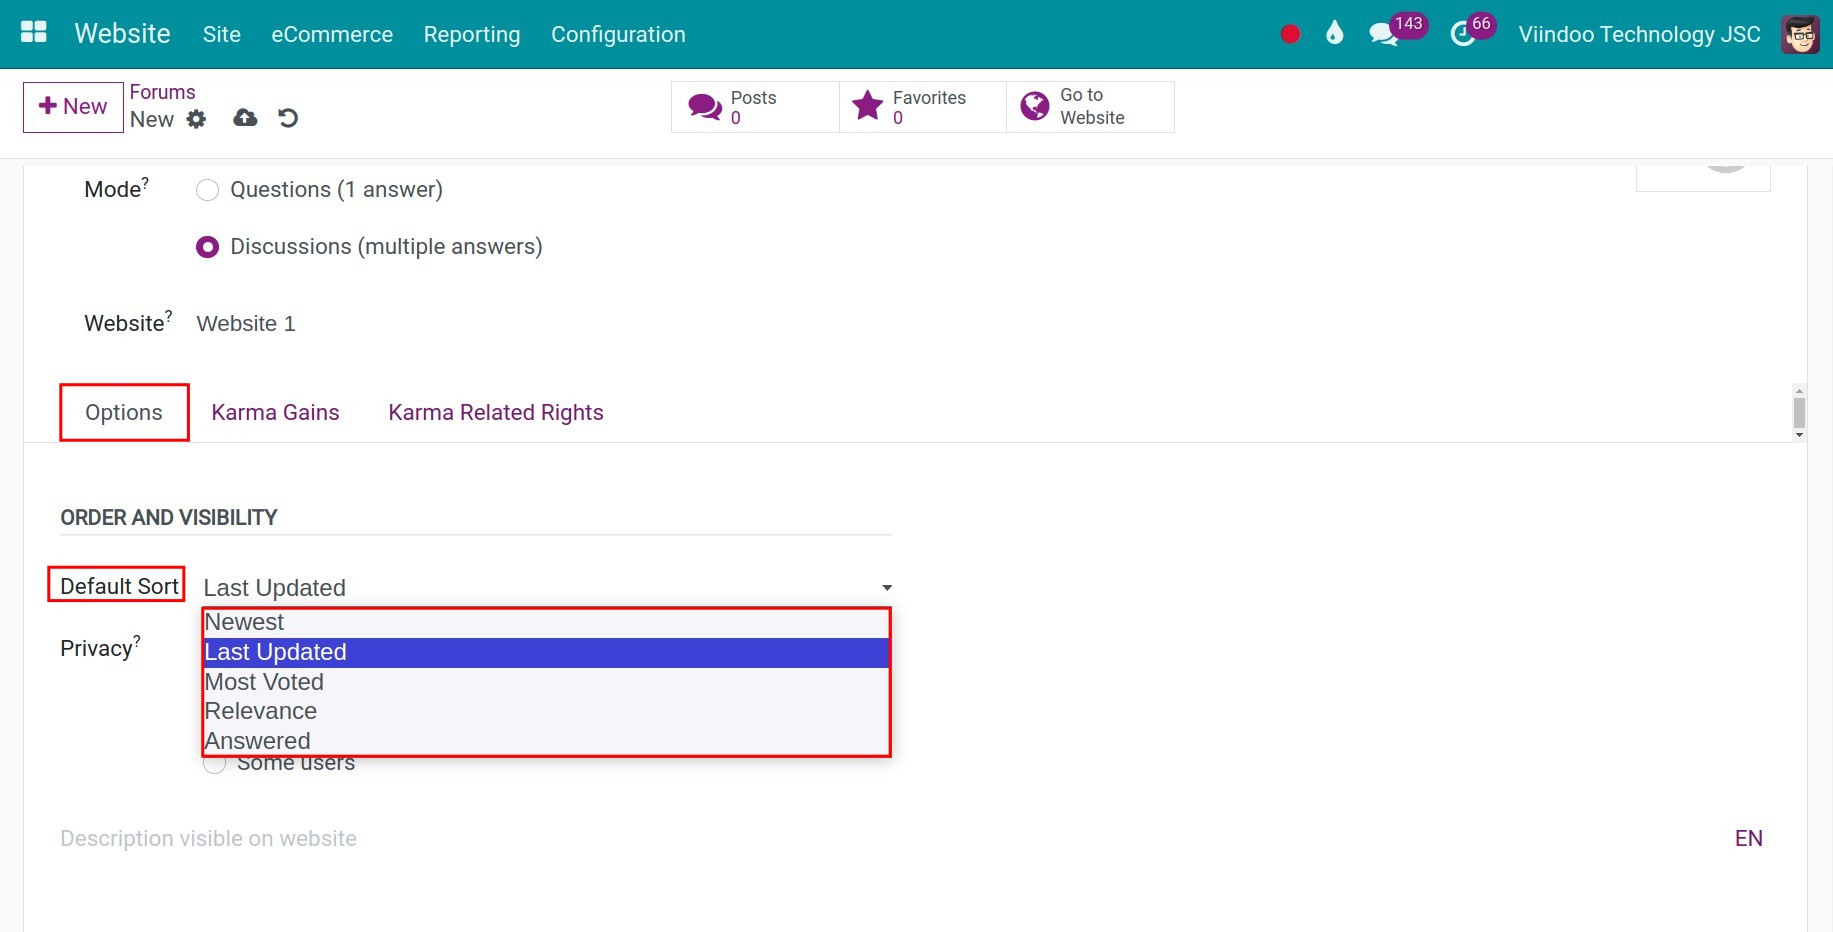The image size is (1833, 932).
Task: Open the apps grid home menu
Action: point(34,33)
